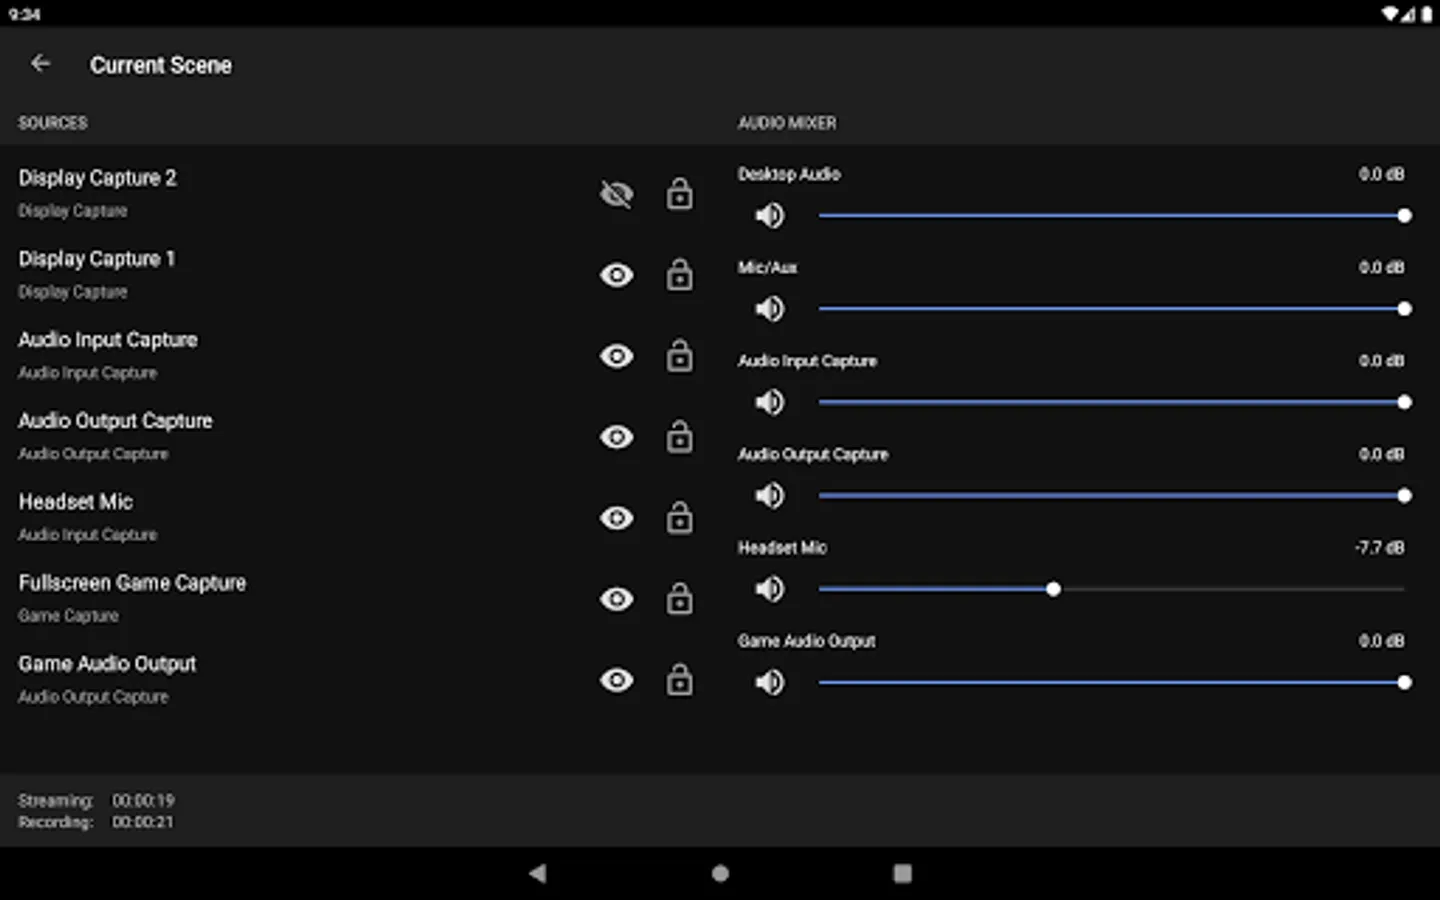Click the Headset Mic -7.7 dB value

tap(1379, 548)
